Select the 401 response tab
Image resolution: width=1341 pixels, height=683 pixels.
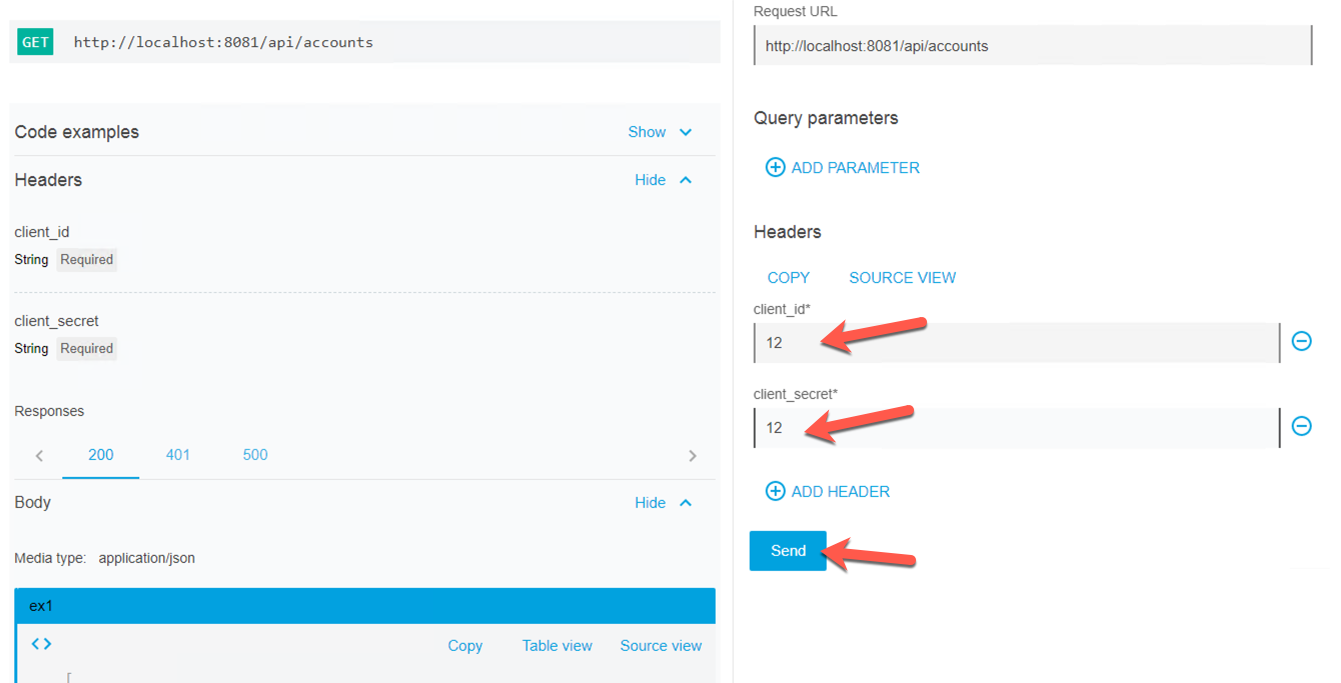[178, 455]
